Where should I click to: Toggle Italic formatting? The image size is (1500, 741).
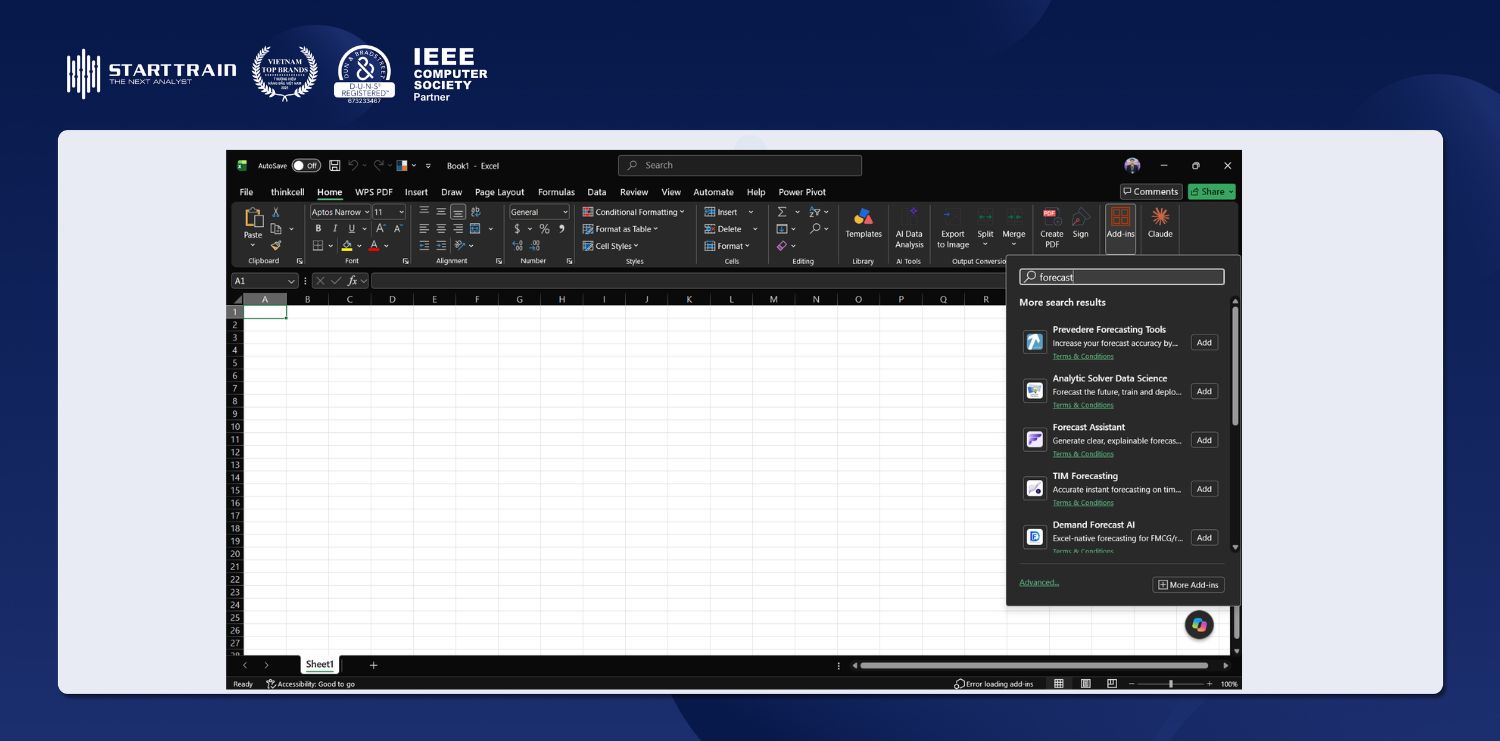tap(335, 229)
